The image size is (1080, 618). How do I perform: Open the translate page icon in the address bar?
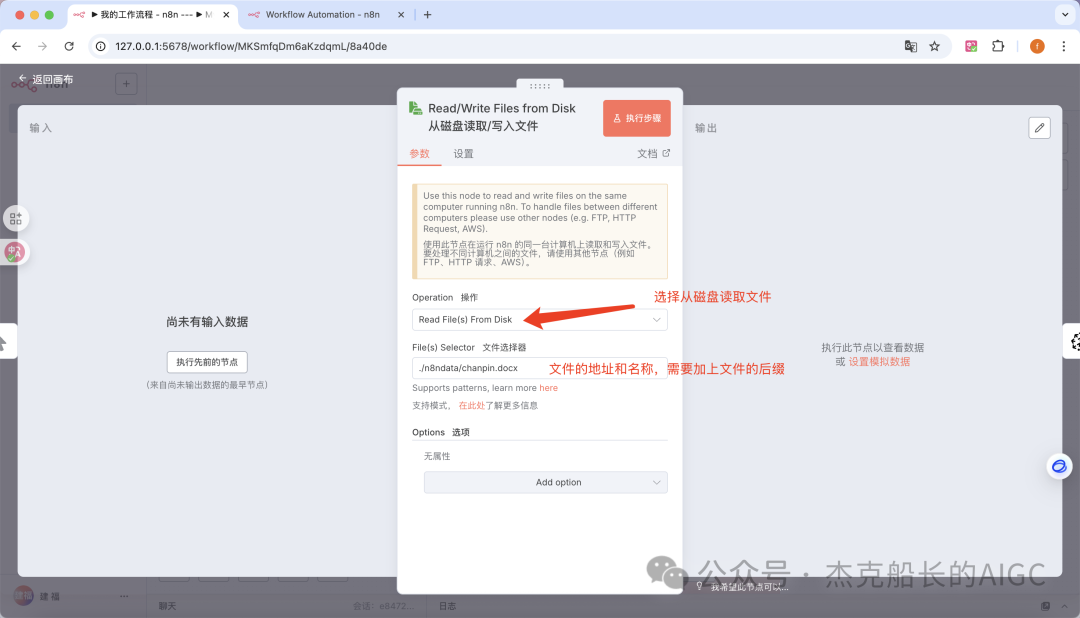911,46
